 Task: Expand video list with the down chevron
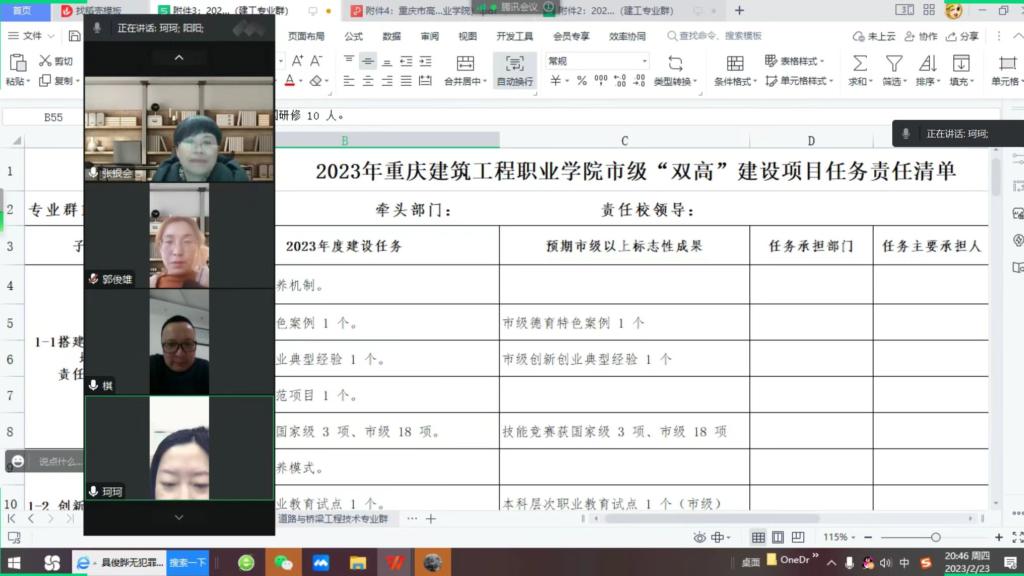point(179,517)
